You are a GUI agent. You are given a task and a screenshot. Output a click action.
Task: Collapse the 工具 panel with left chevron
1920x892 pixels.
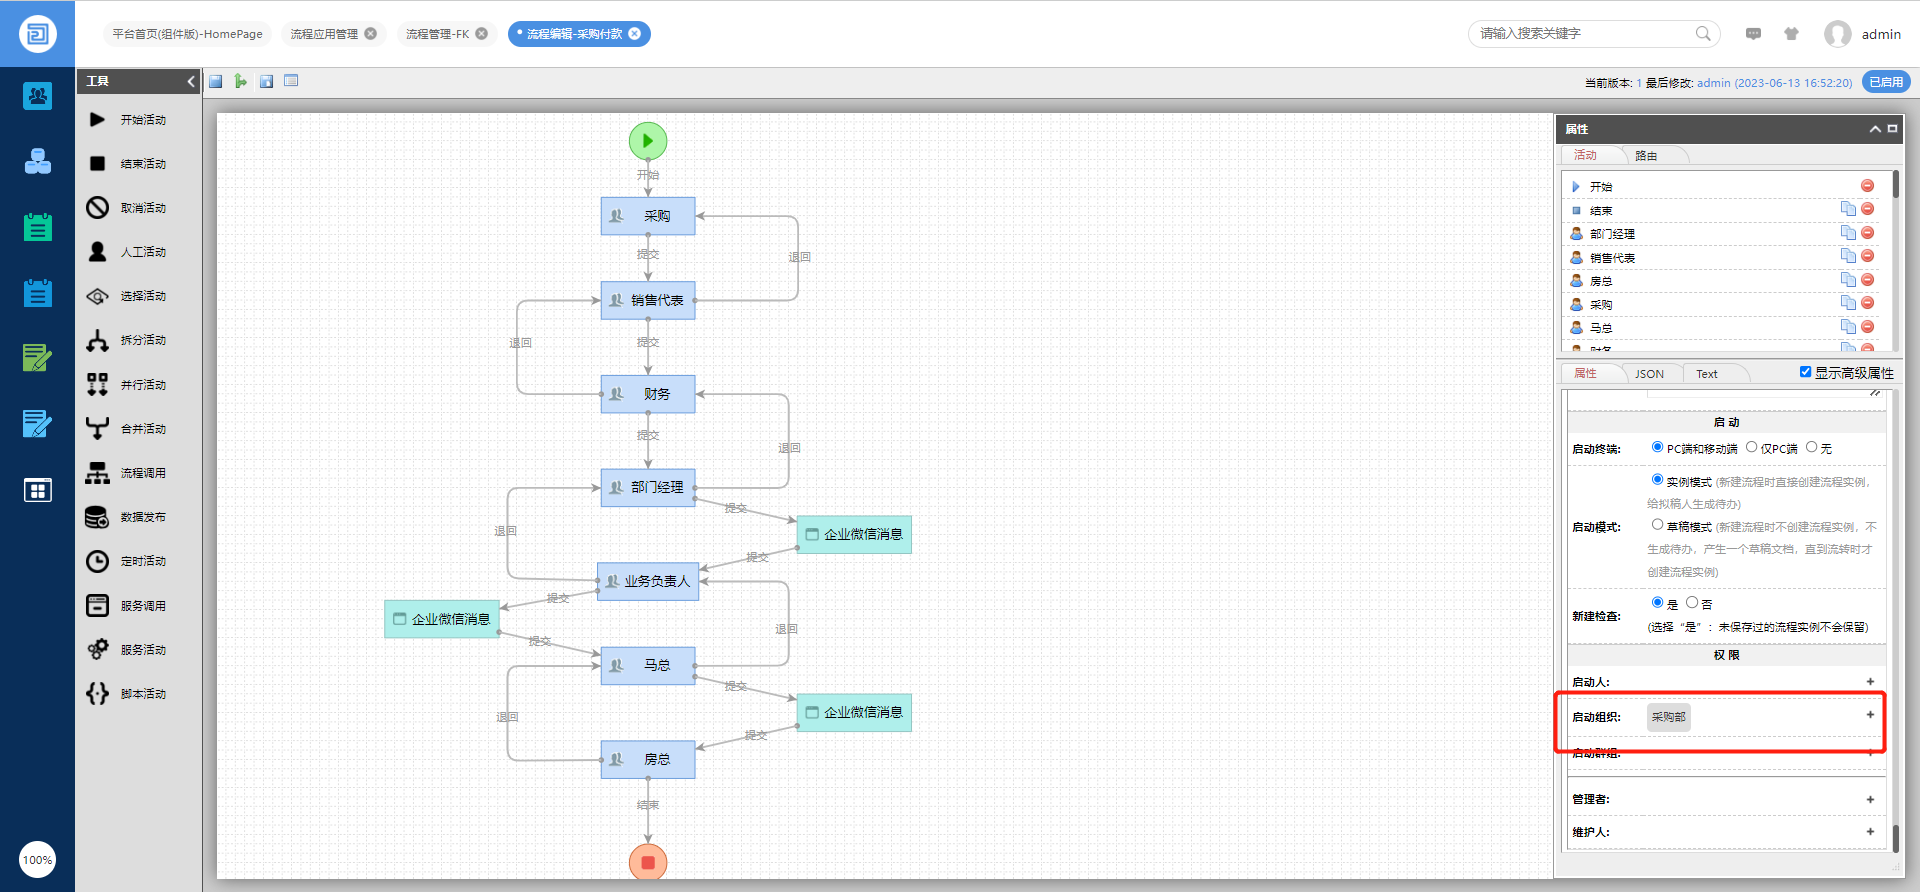pyautogui.click(x=191, y=81)
